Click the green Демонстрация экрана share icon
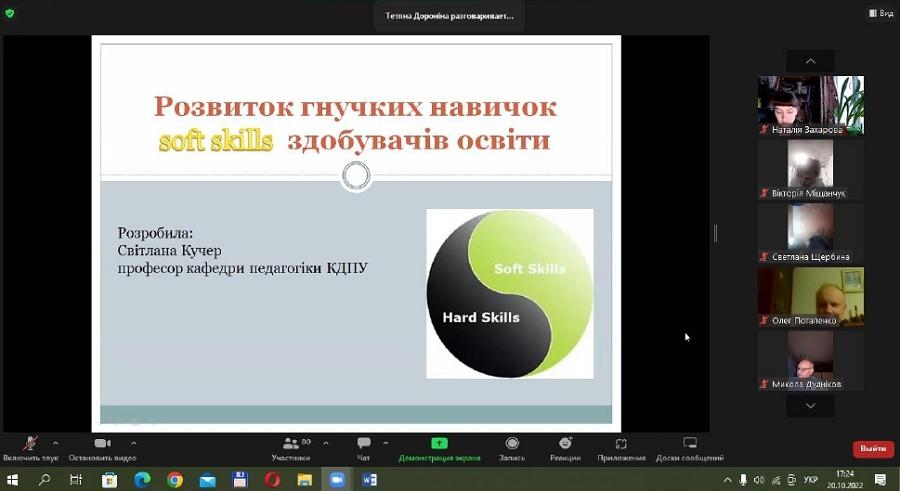The image size is (900, 491). tap(439, 444)
